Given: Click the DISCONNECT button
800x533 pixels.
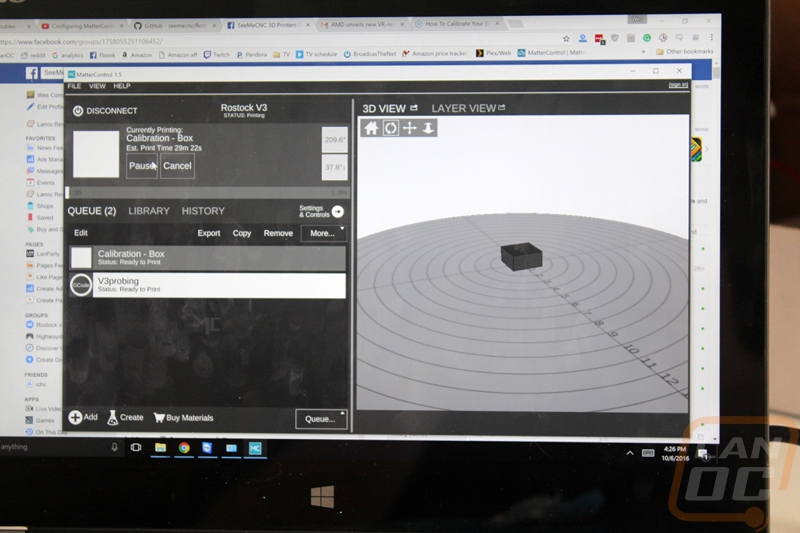Looking at the screenshot, I should point(105,111).
